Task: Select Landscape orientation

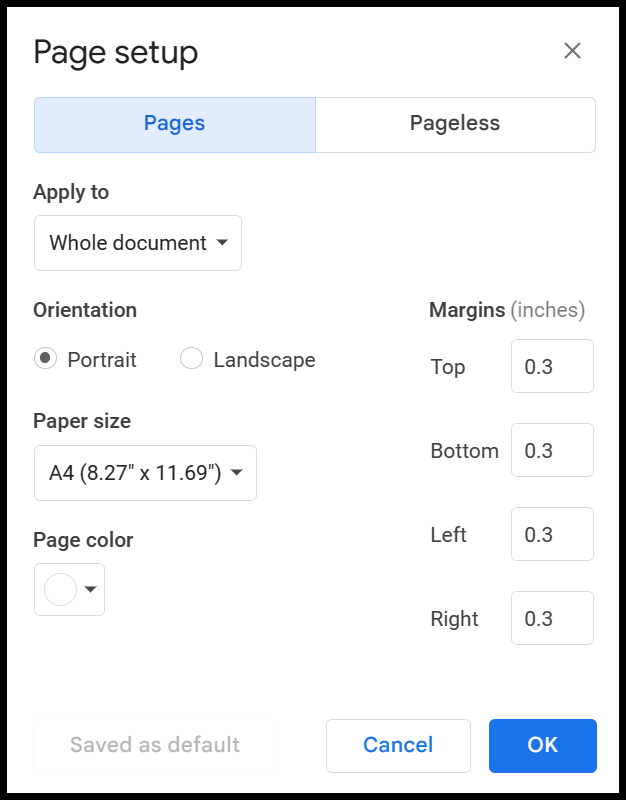Action: [191, 359]
